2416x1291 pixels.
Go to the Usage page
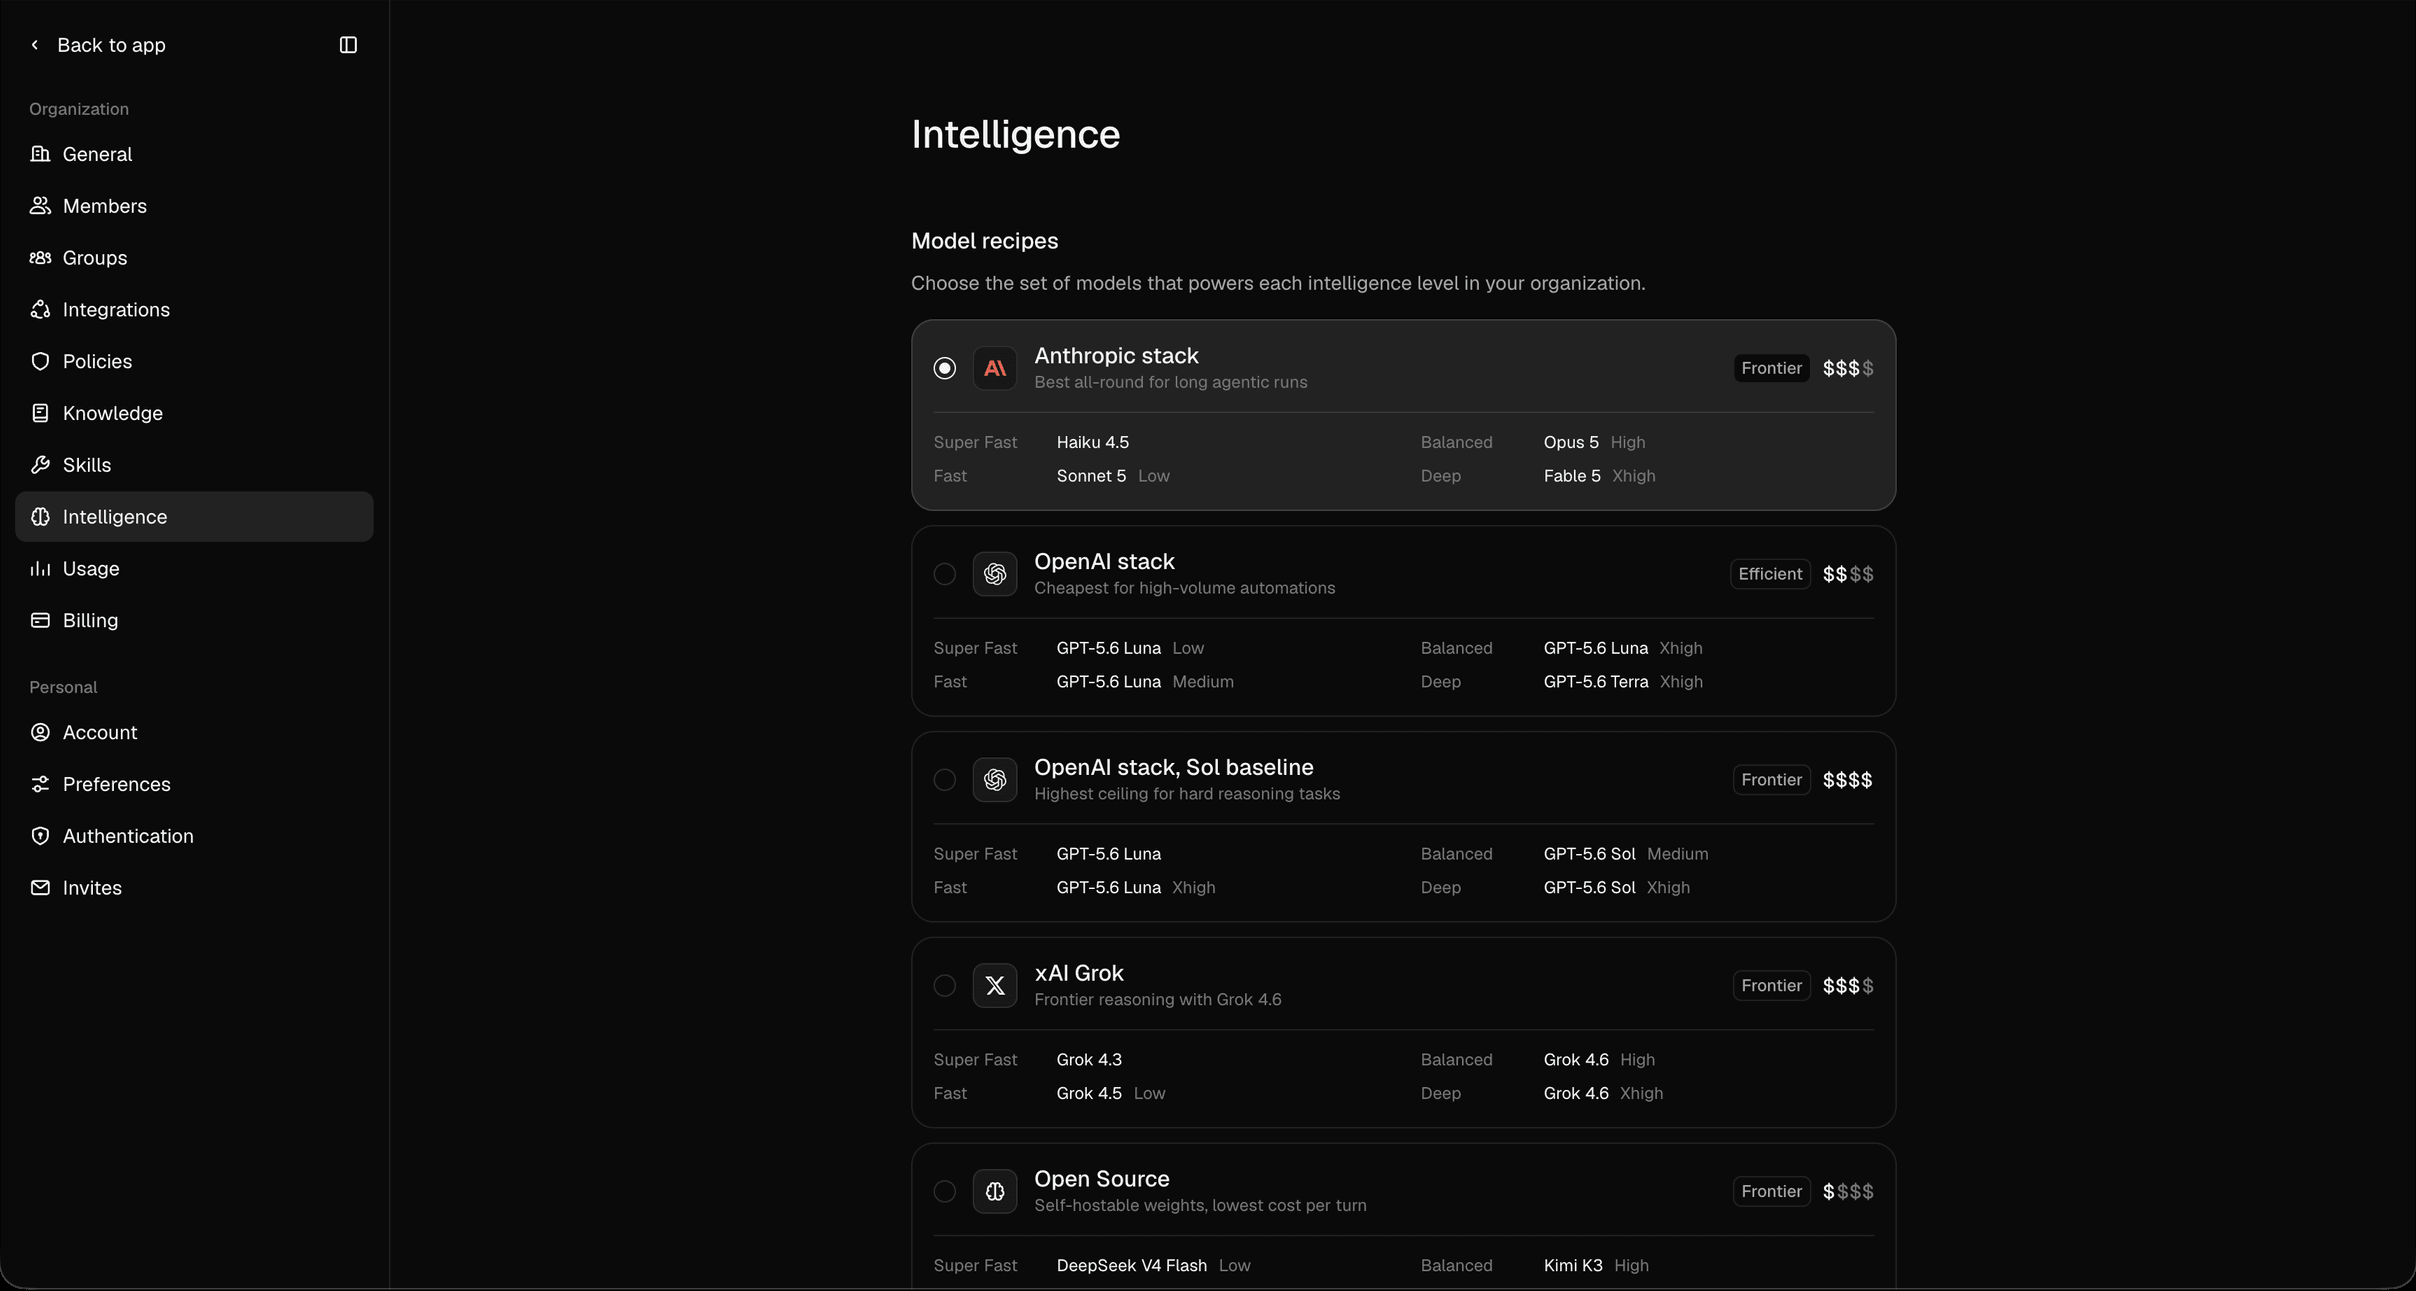(x=194, y=569)
